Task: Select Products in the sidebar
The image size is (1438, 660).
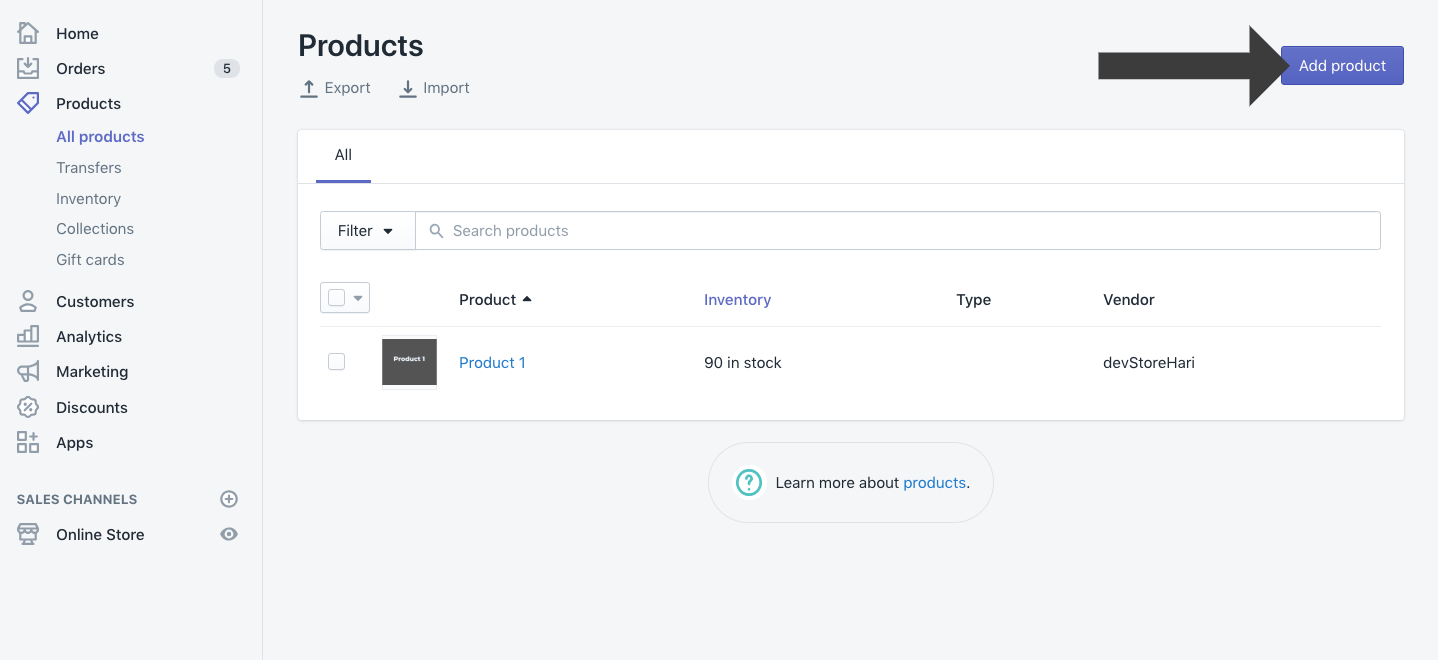Action: click(x=88, y=103)
